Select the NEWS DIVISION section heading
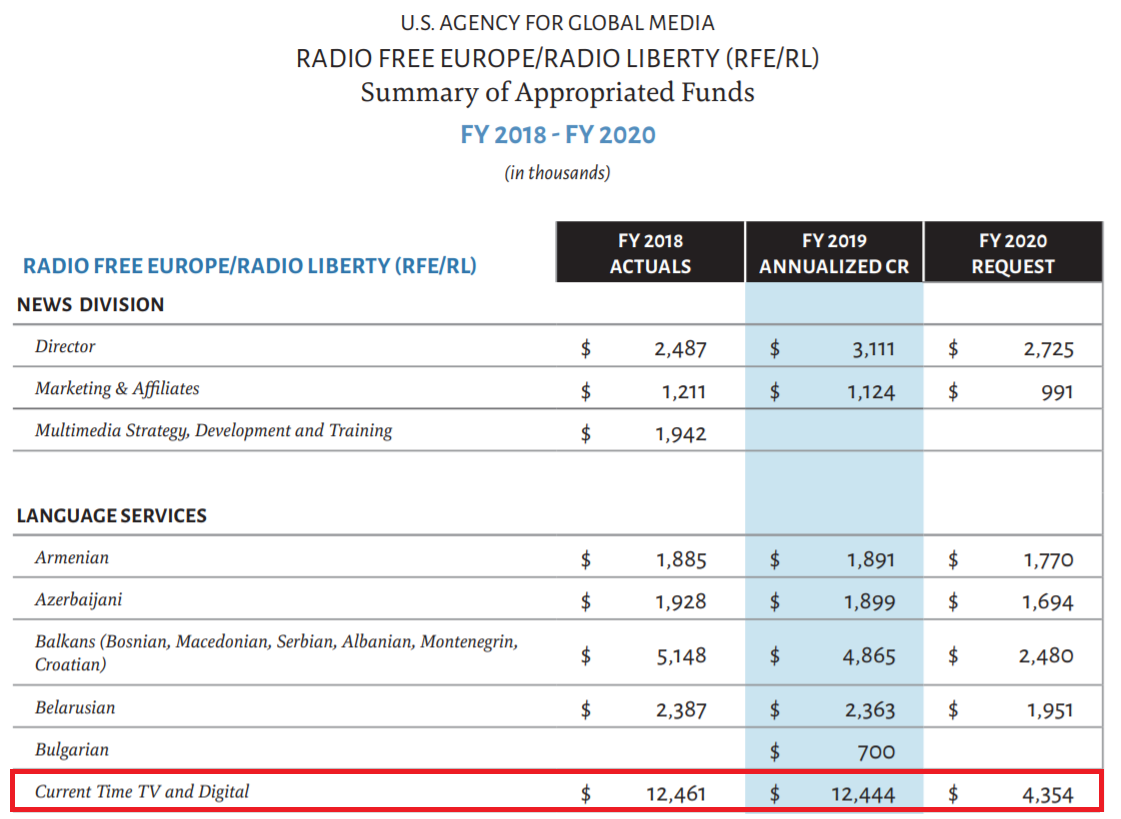The width and height of the screenshot is (1121, 819). click(91, 304)
